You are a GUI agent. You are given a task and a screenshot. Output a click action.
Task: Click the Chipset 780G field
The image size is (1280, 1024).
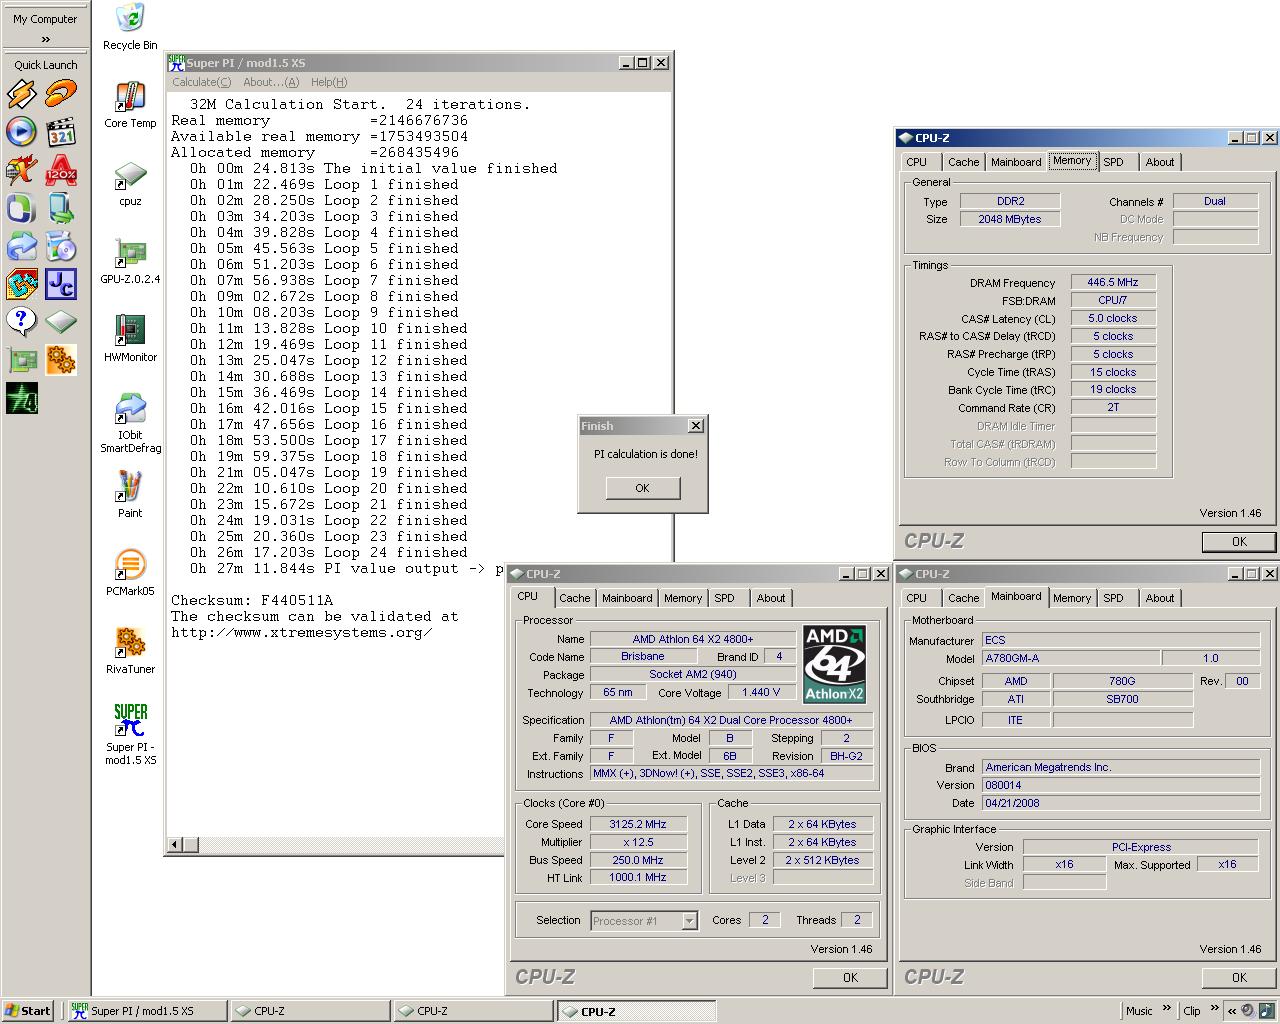[1122, 681]
